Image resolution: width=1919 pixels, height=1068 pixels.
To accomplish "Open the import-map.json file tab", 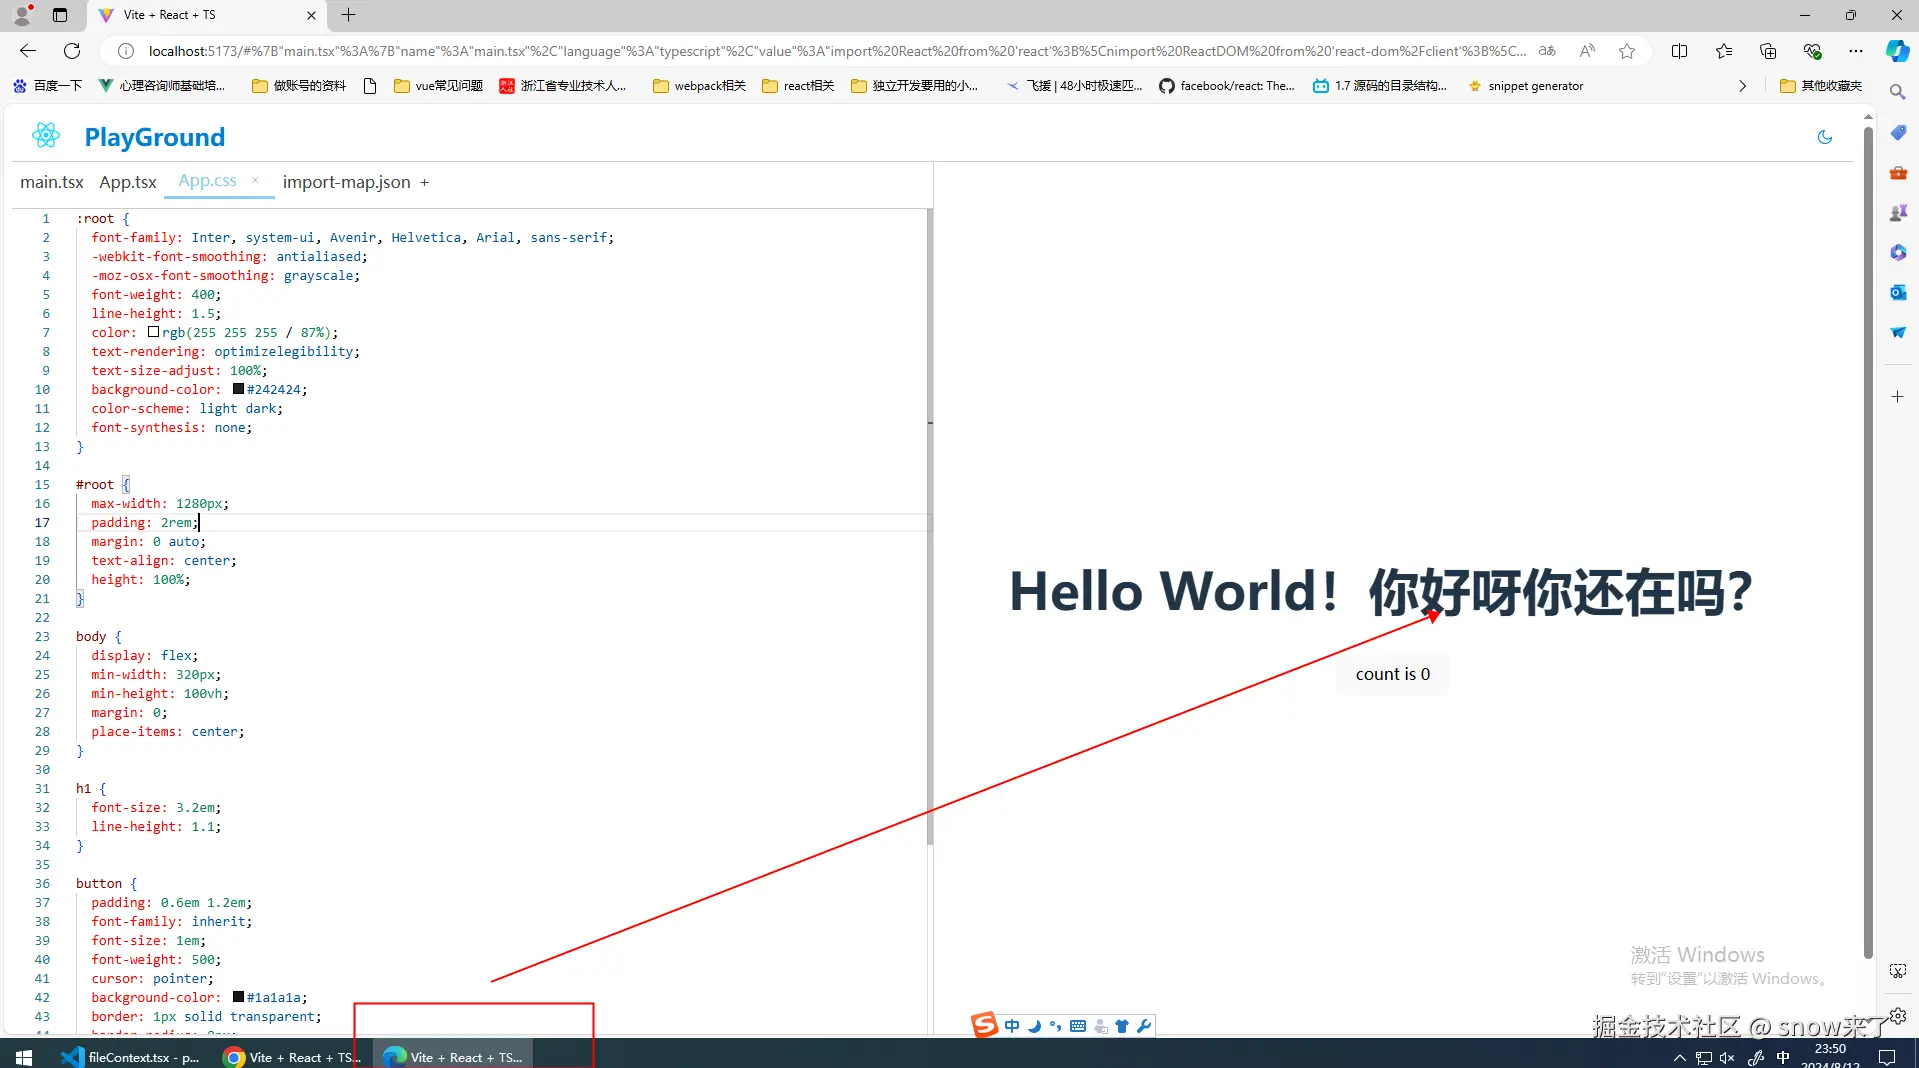I will pos(346,182).
